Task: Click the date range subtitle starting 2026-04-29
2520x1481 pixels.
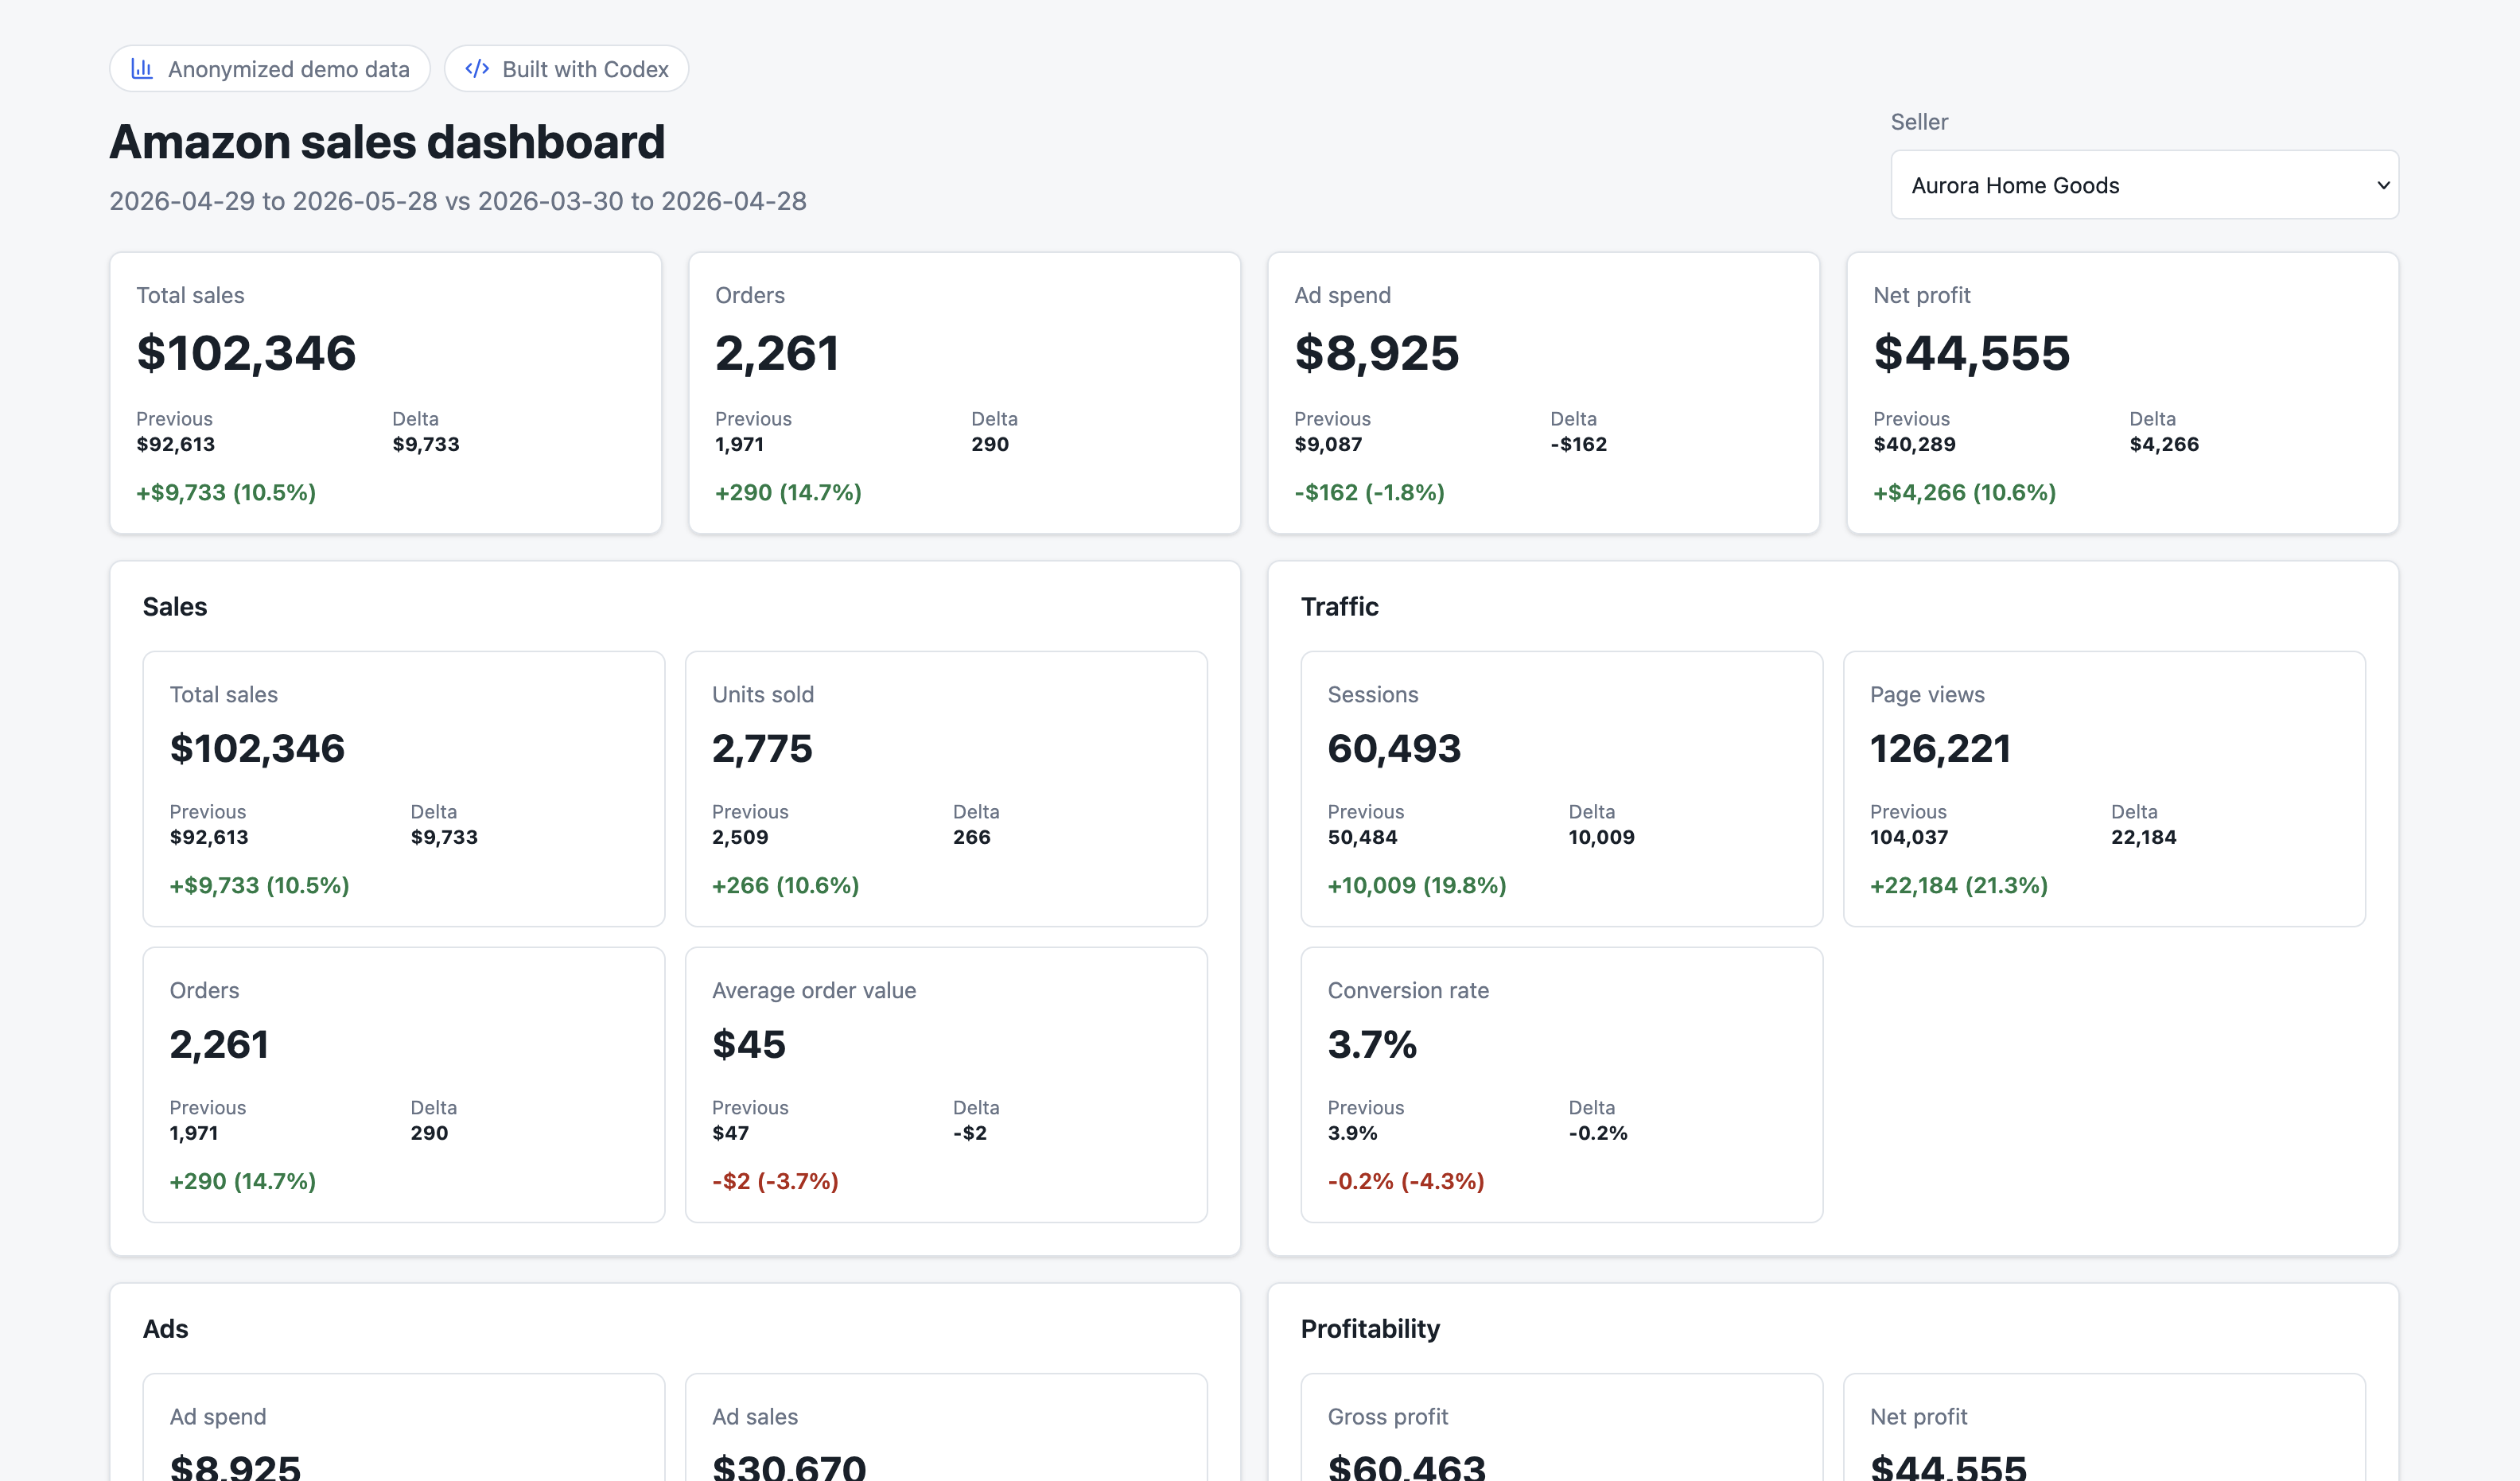Action: pyautogui.click(x=458, y=201)
